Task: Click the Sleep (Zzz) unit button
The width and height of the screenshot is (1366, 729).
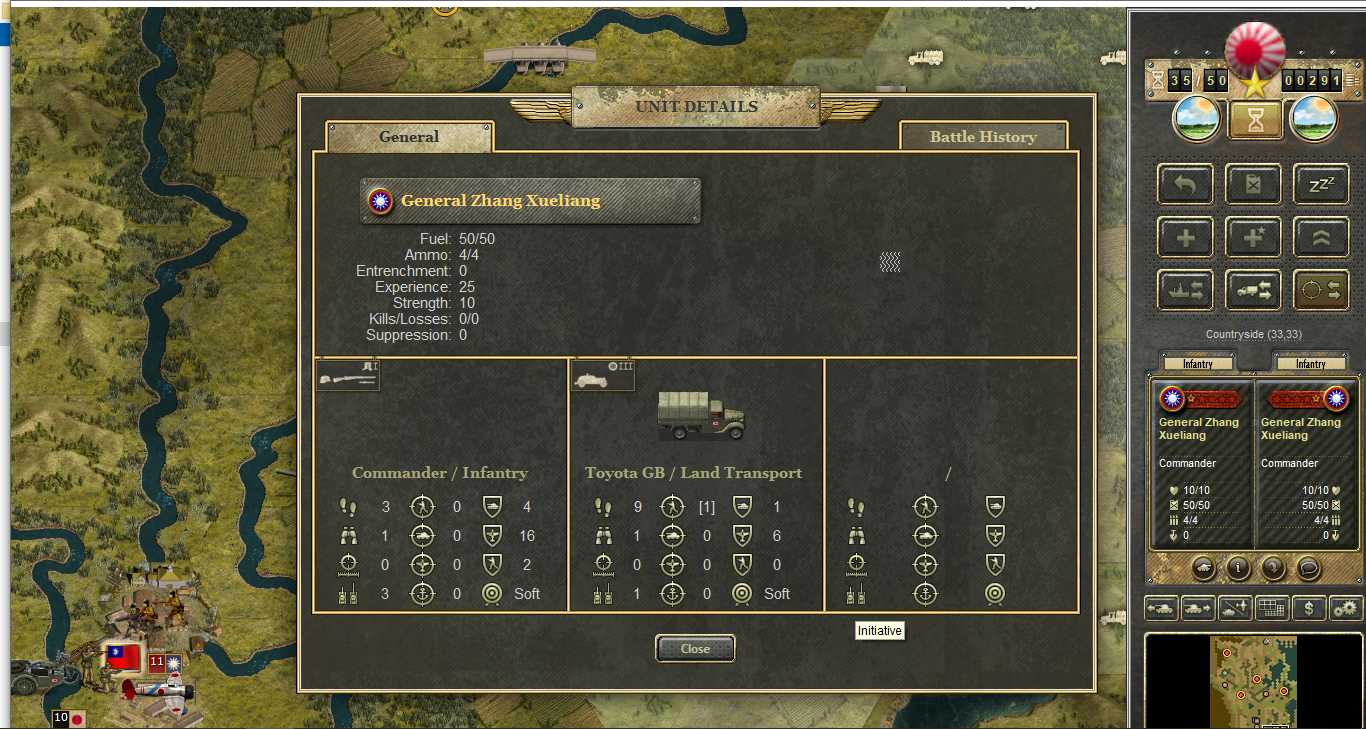Action: pos(1321,184)
